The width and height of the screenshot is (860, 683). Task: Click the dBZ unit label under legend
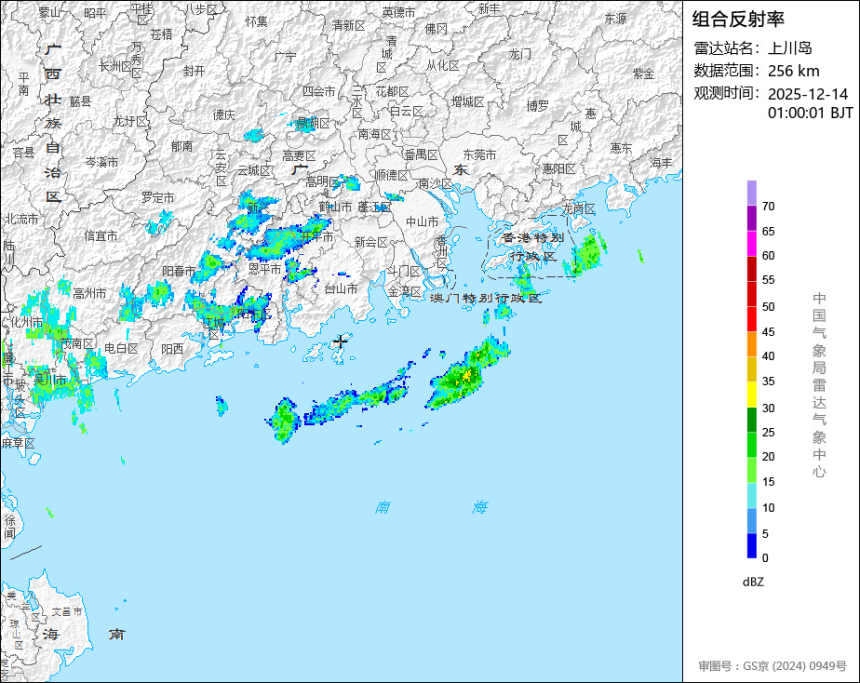[x=753, y=582]
